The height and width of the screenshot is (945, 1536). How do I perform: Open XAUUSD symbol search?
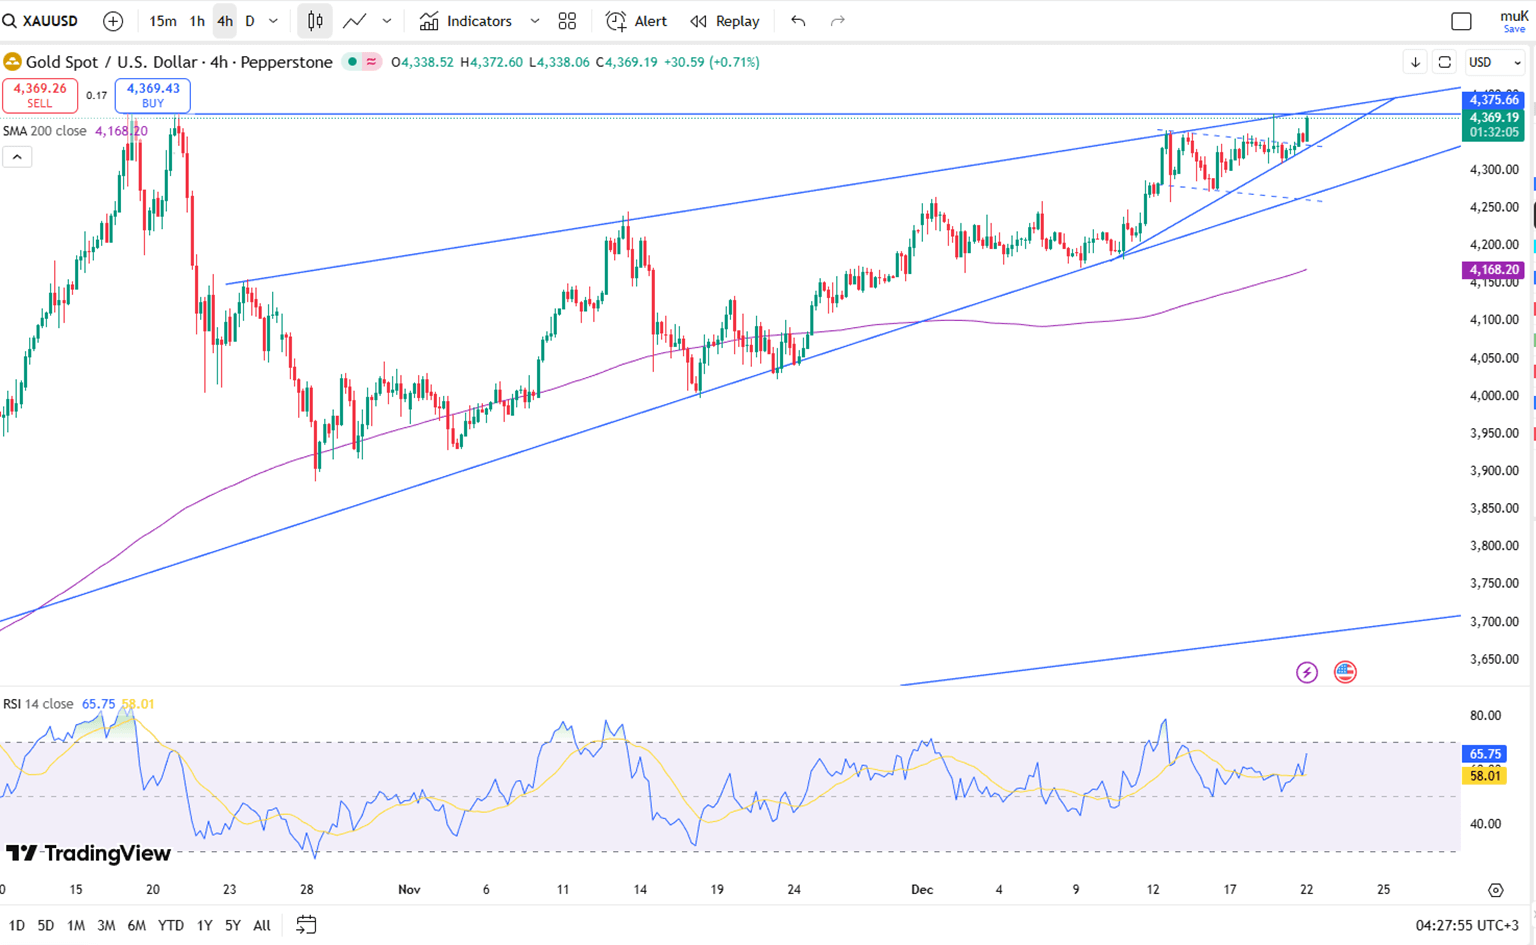click(40, 21)
